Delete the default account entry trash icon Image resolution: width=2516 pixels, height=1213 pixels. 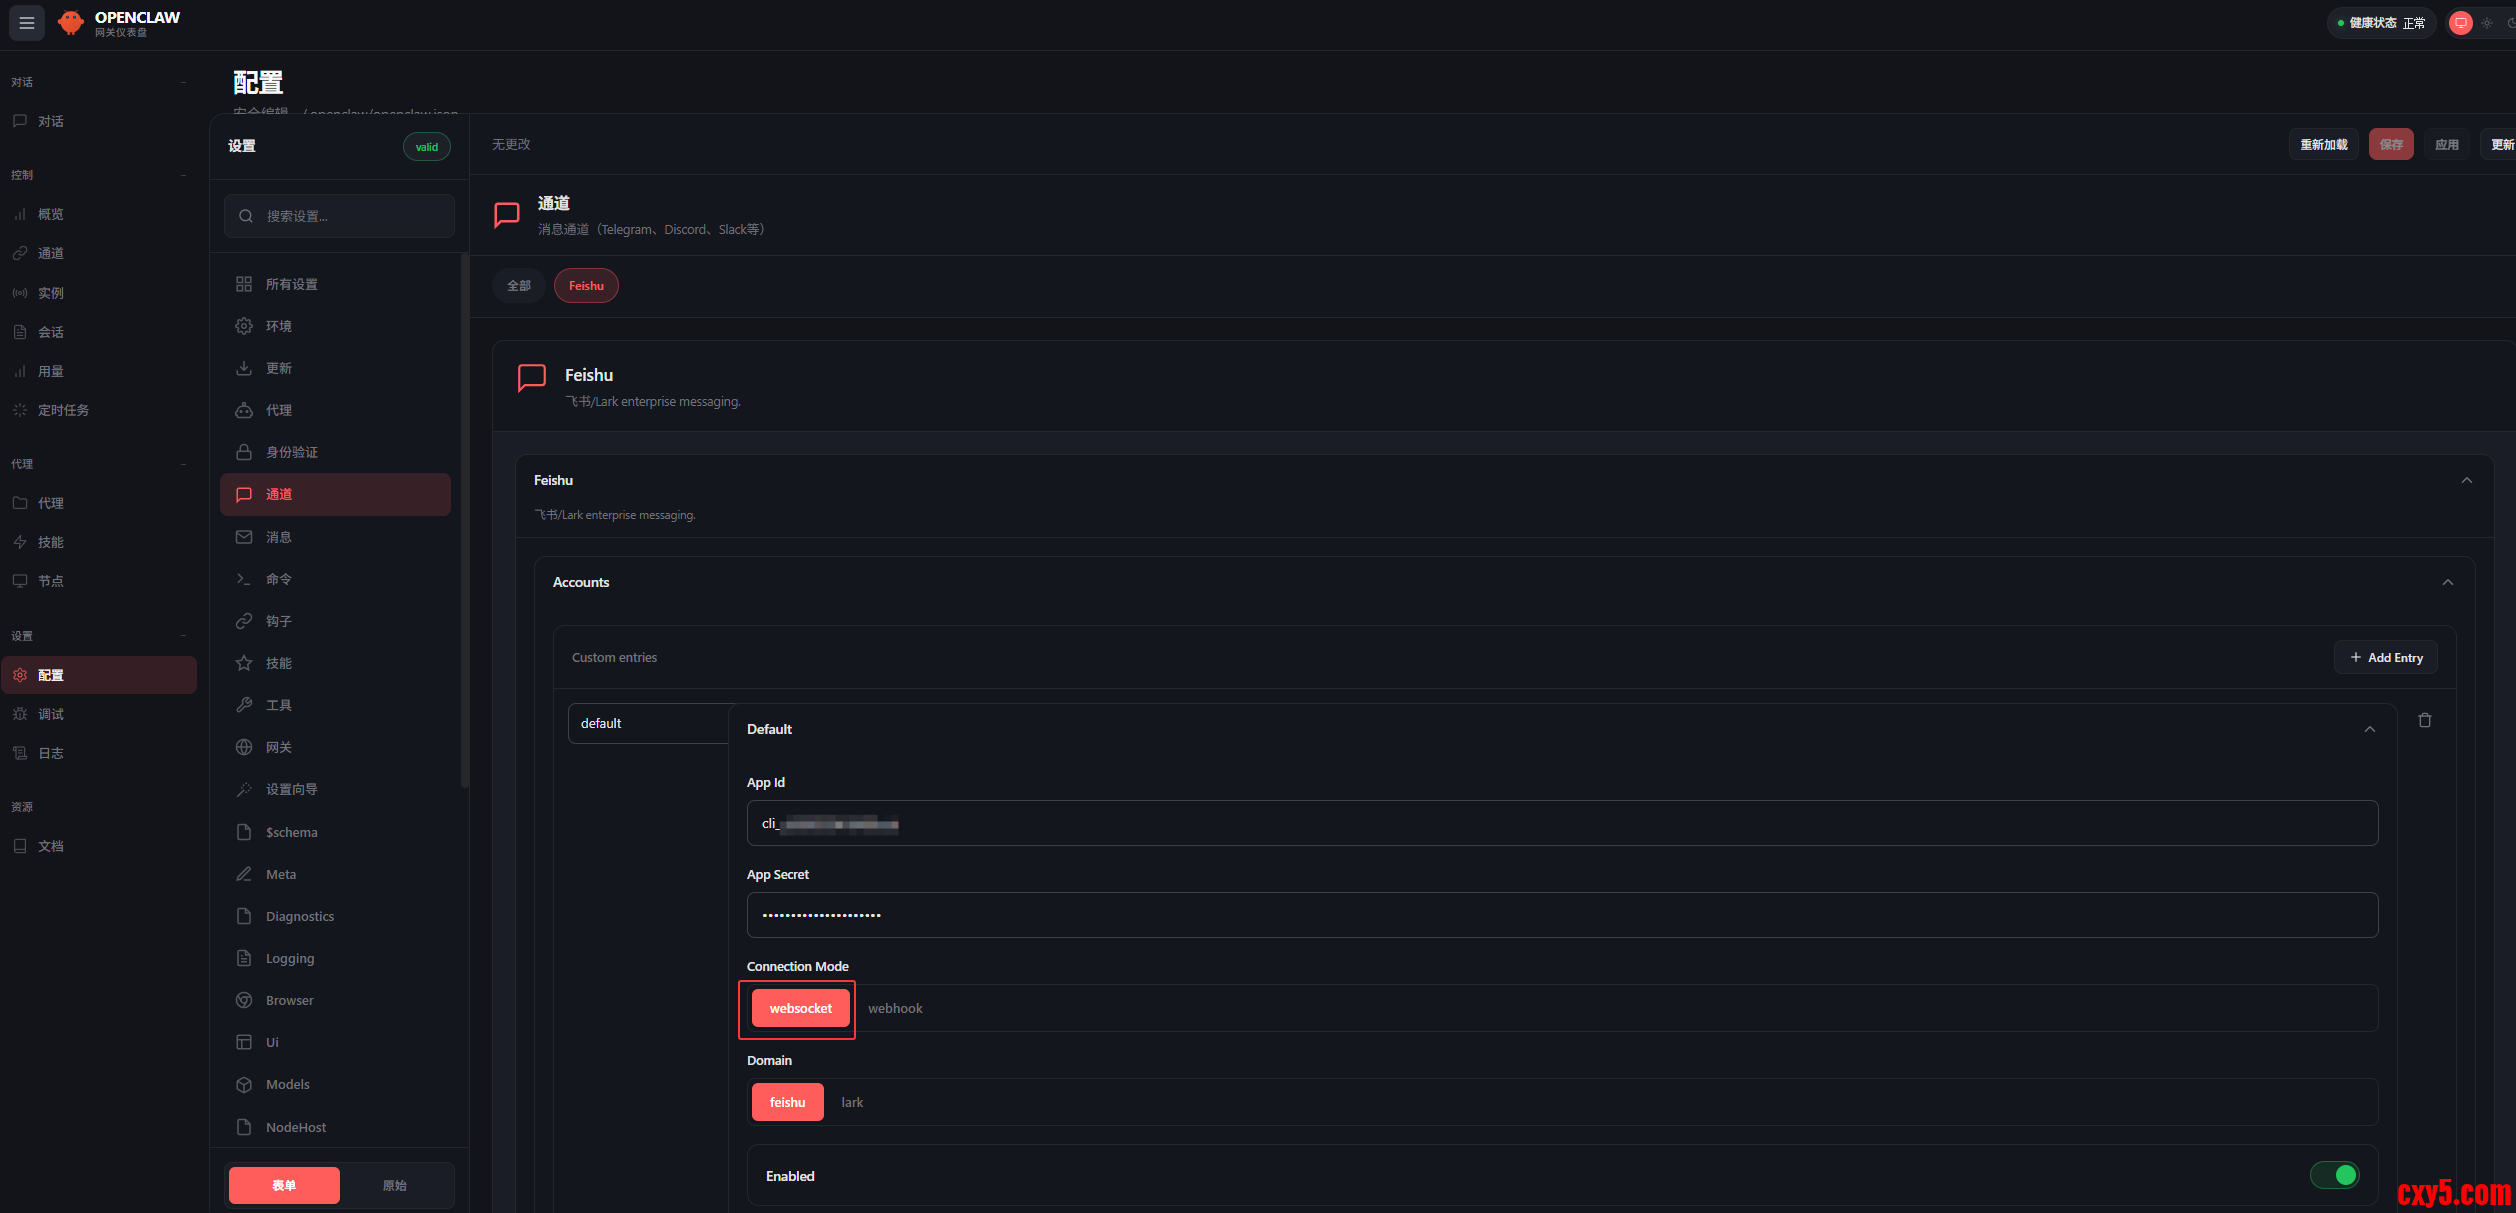2424,720
